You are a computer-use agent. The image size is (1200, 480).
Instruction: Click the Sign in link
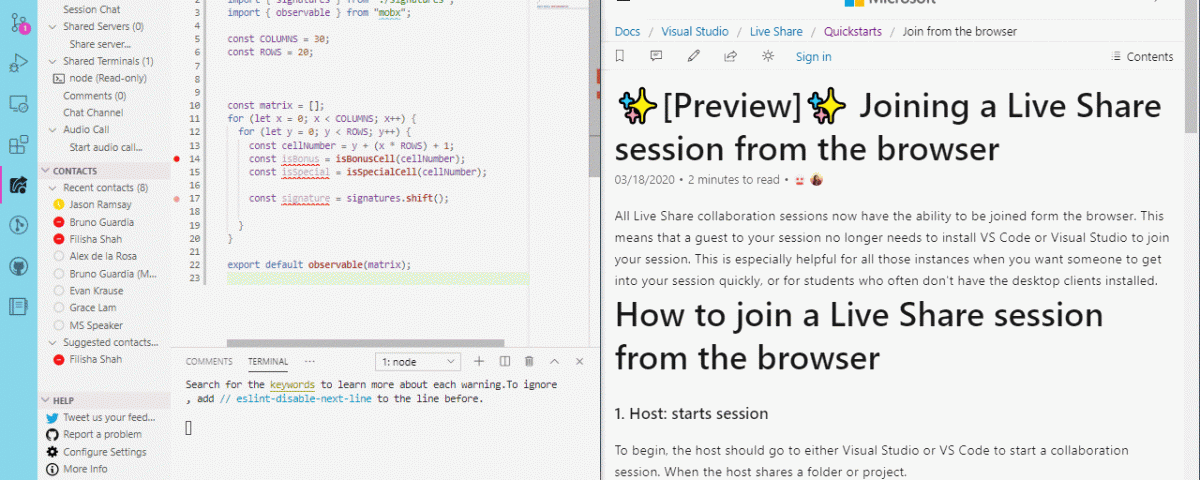[813, 57]
